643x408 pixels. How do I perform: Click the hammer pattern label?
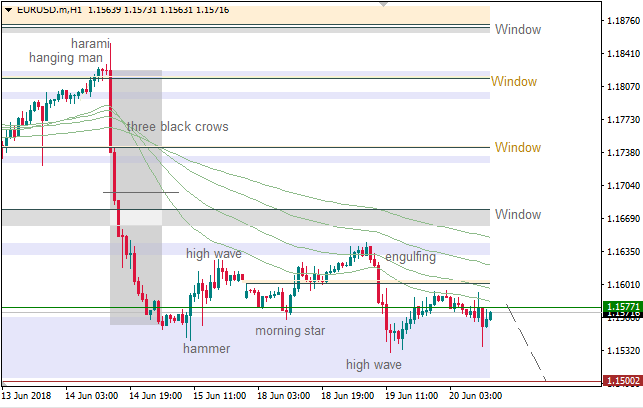[206, 349]
